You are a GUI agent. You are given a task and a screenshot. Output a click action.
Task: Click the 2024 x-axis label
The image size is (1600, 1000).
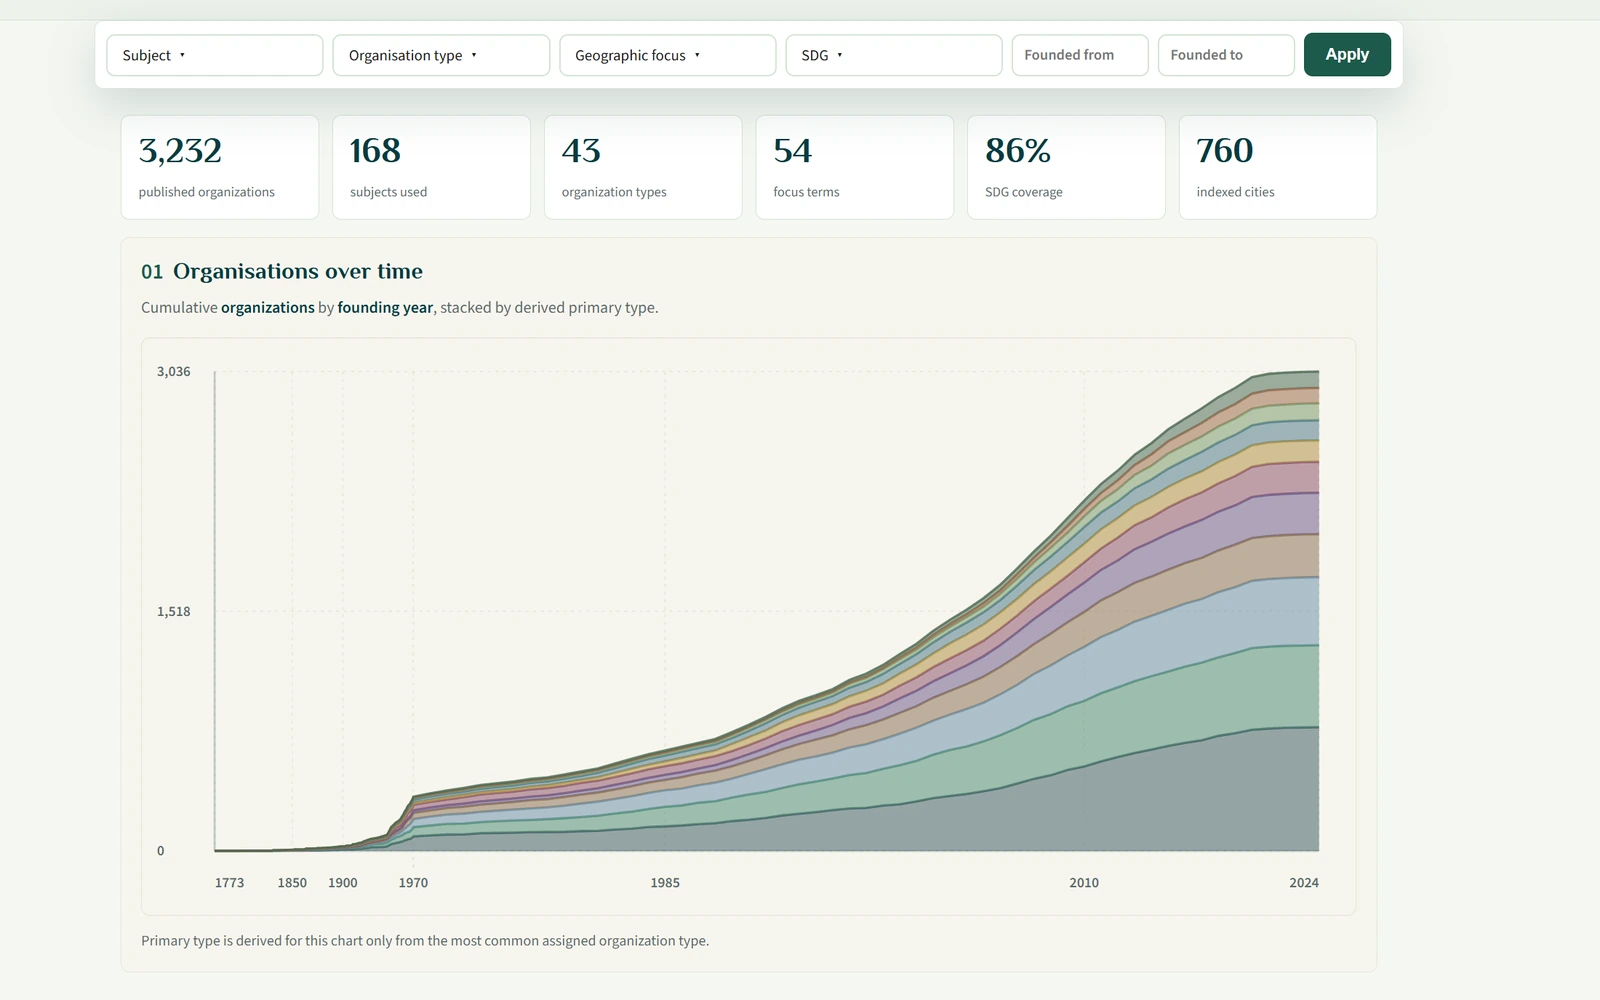pyautogui.click(x=1304, y=883)
